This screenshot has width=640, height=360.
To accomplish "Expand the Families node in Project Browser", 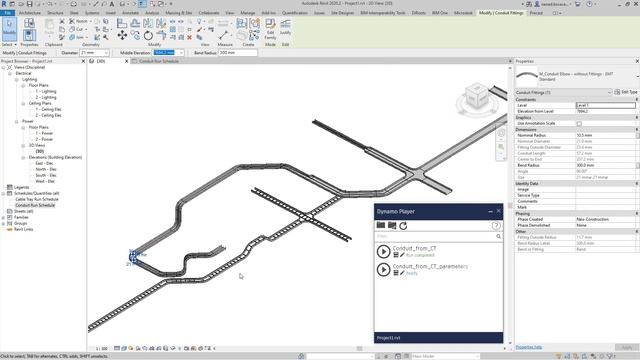I will (x=3, y=218).
